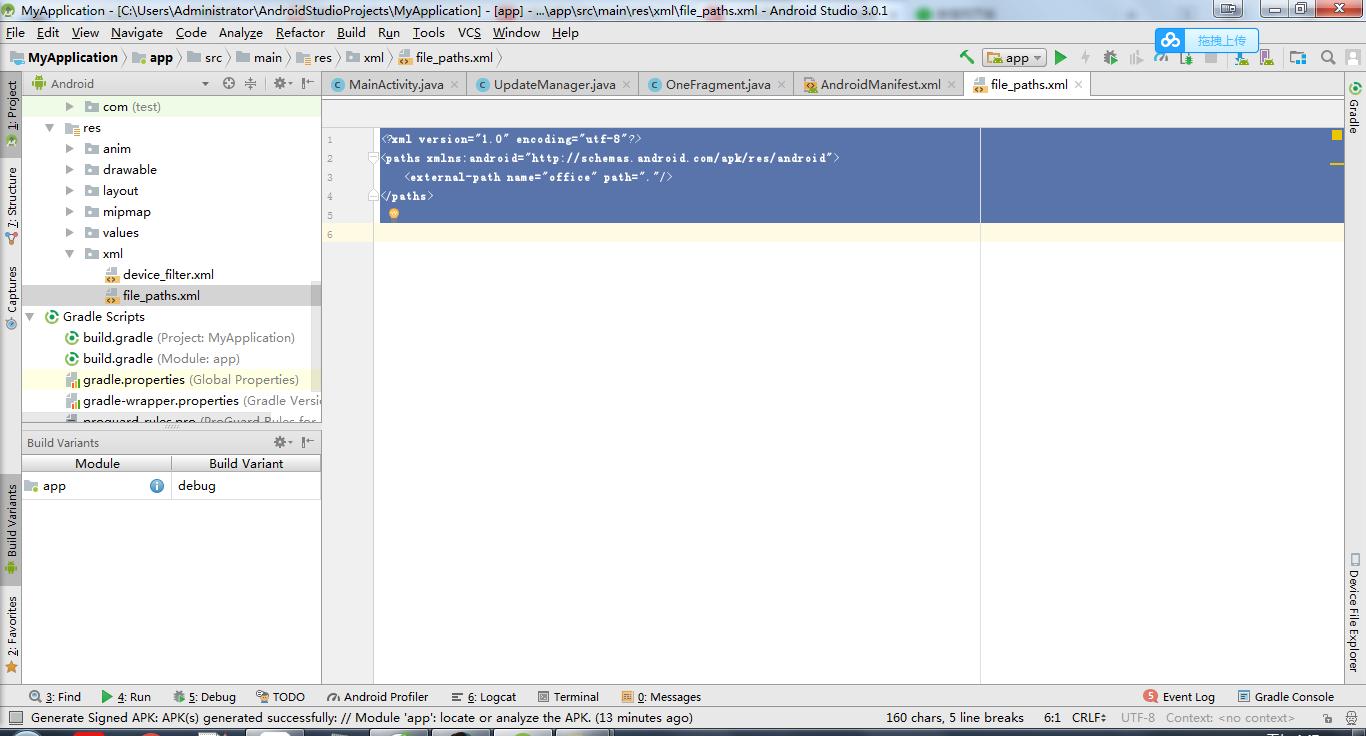Click the yellow warning stripe mark
Screen dimensions: 1366x736
pyautogui.click(x=1337, y=164)
